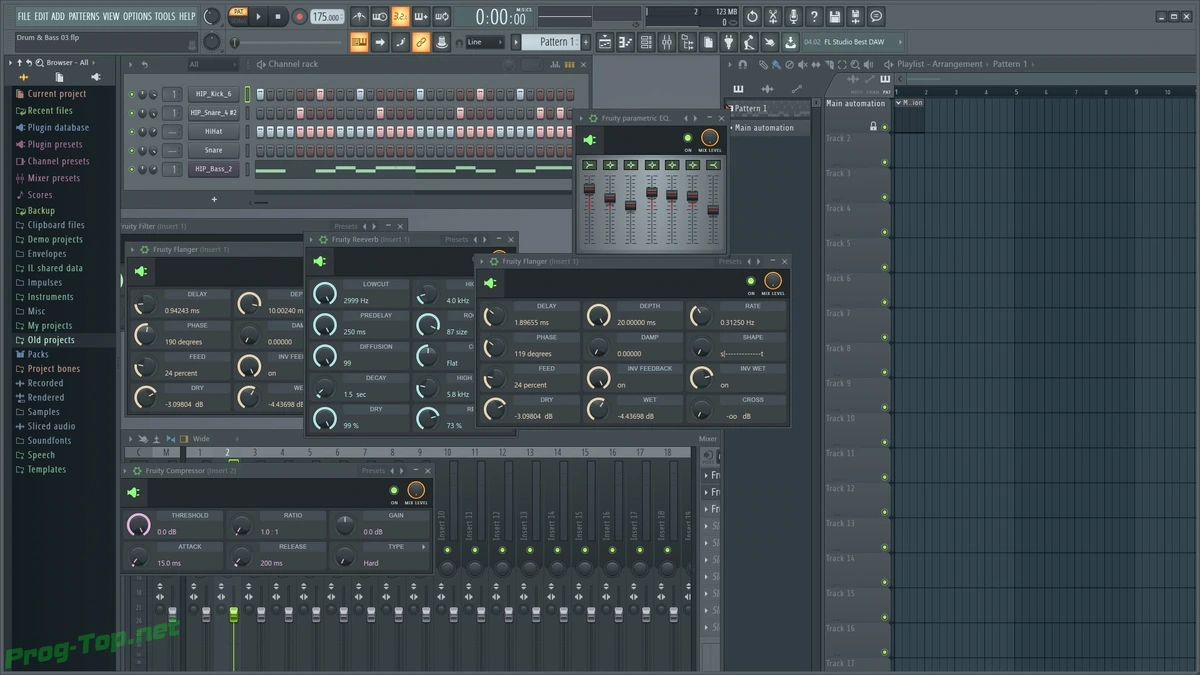This screenshot has width=1200, height=675.
Task: Add a channel with the plus button
Action: (x=213, y=199)
